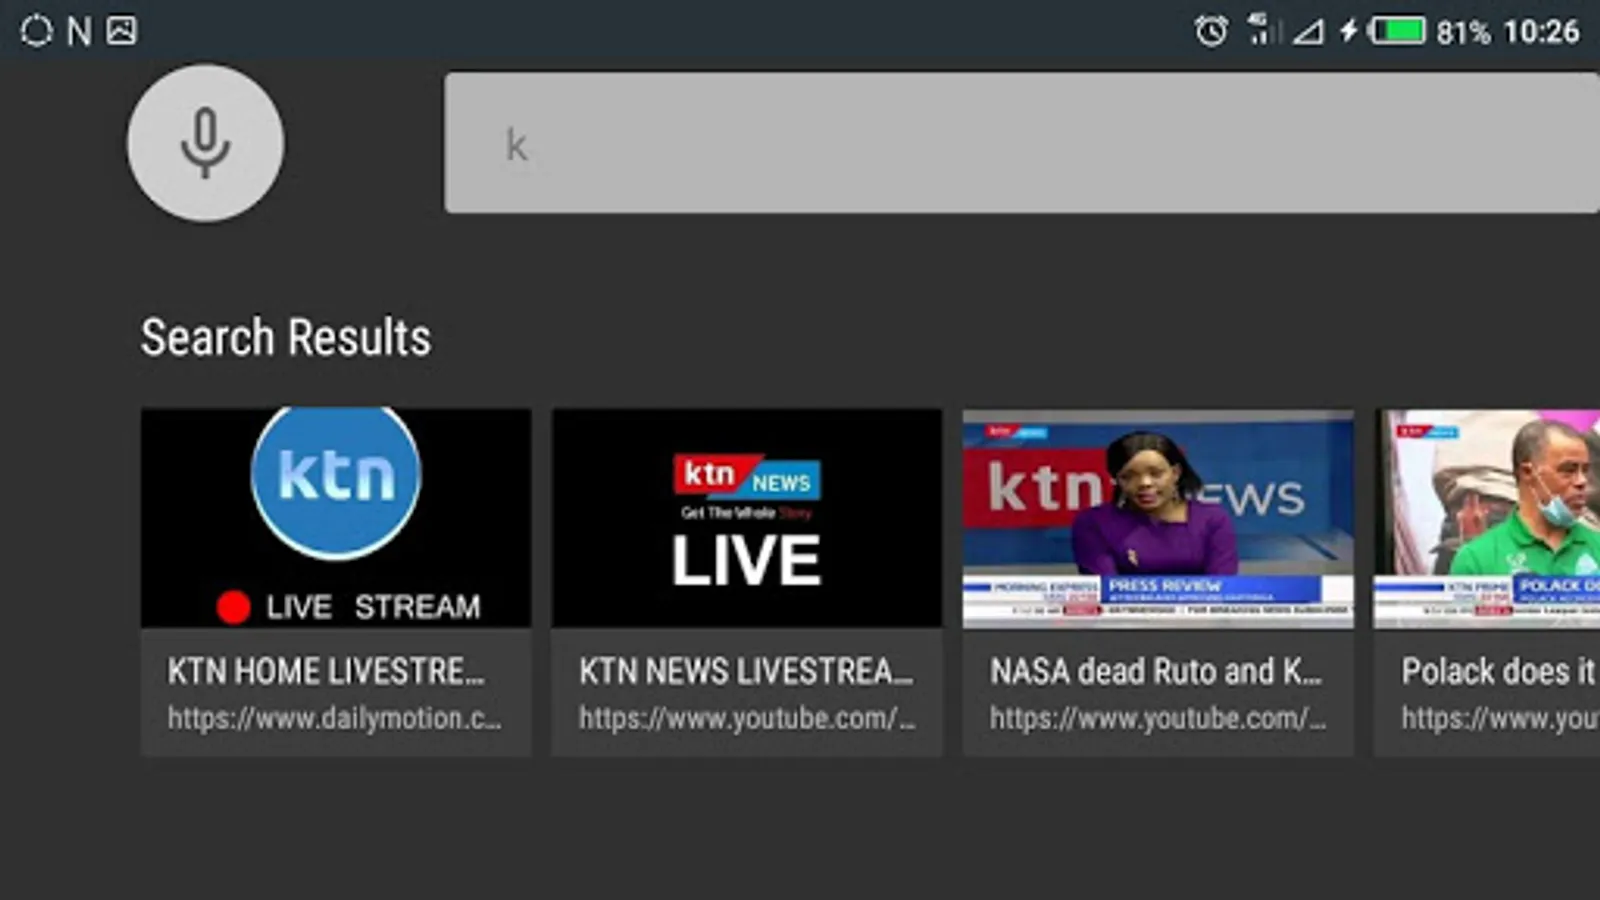Select "NASA dead Ruto and K..." title
This screenshot has height=900, width=1600.
click(x=1156, y=671)
